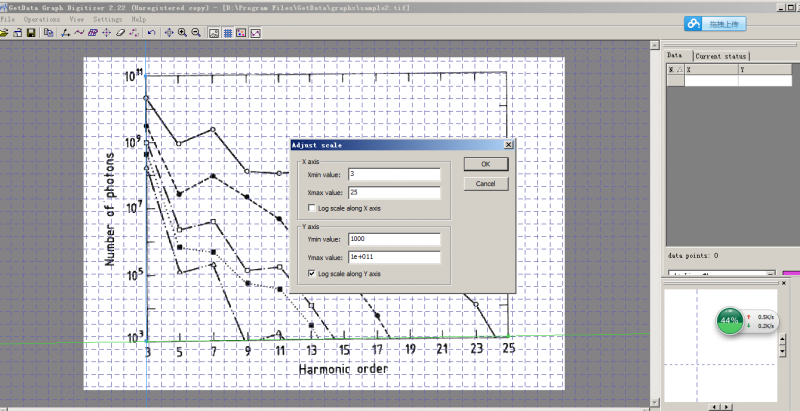Click the Copy data toolbar icon
800x411 pixels.
(48, 33)
